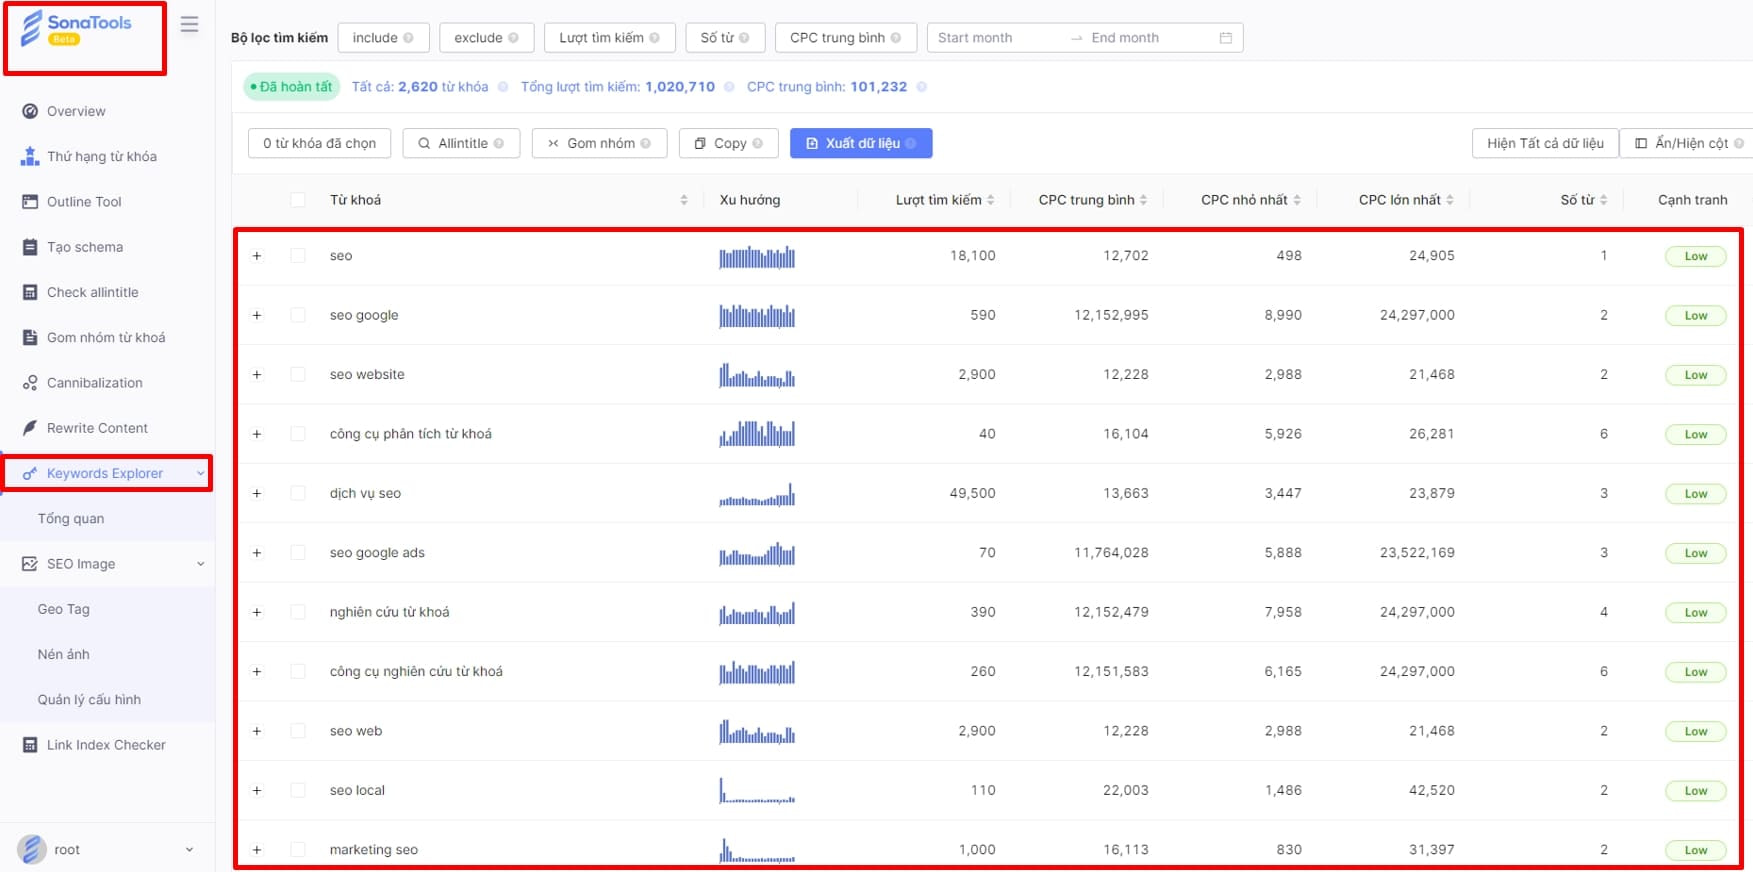The height and width of the screenshot is (872, 1753).
Task: Collapse the Keywords Explorer sidebar menu
Action: click(x=200, y=473)
